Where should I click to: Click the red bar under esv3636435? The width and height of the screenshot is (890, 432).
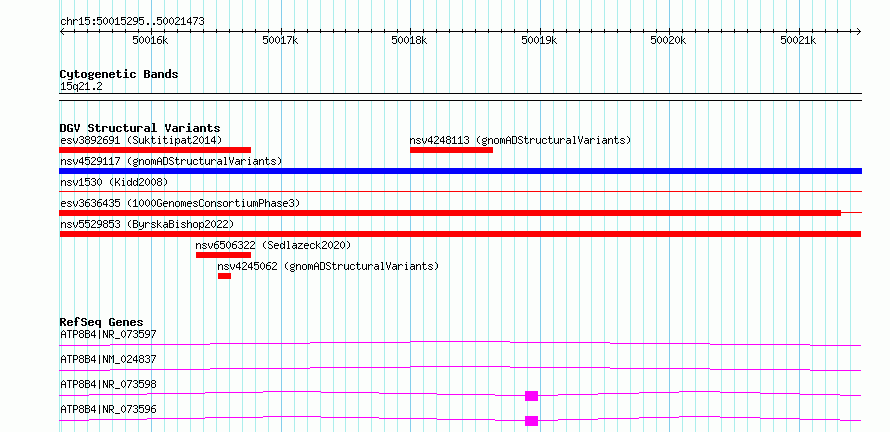pos(450,213)
